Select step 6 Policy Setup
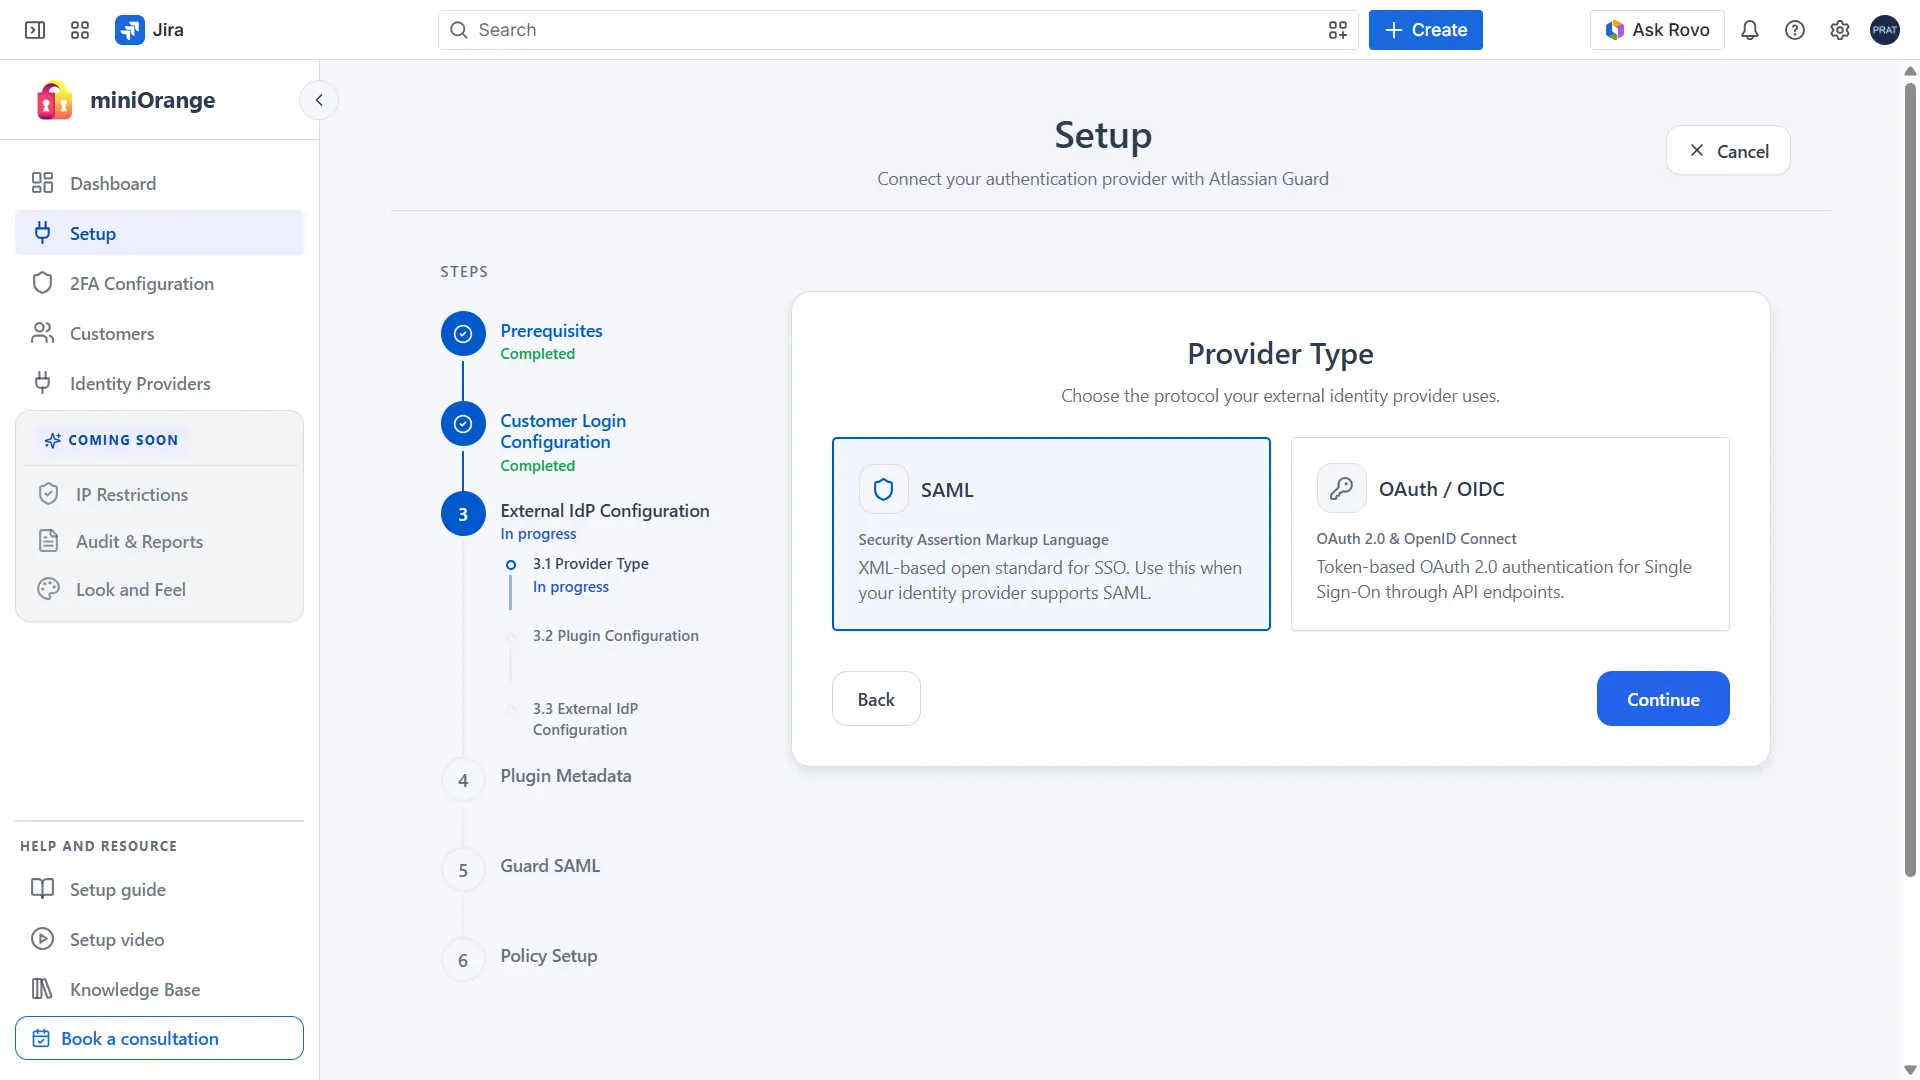 [x=548, y=956]
